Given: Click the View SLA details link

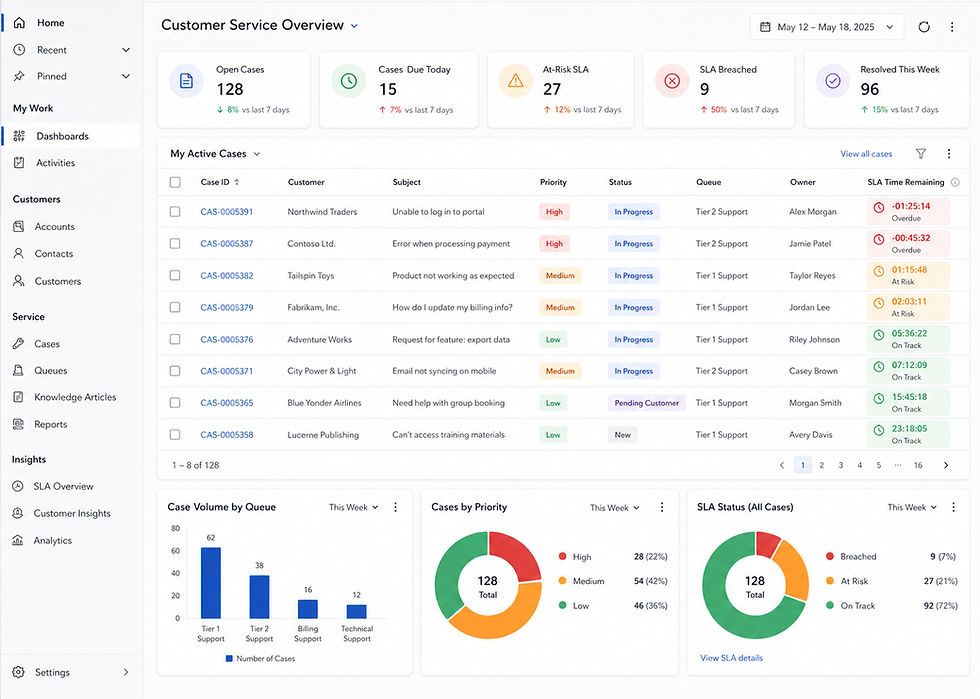Looking at the screenshot, I should (x=731, y=658).
